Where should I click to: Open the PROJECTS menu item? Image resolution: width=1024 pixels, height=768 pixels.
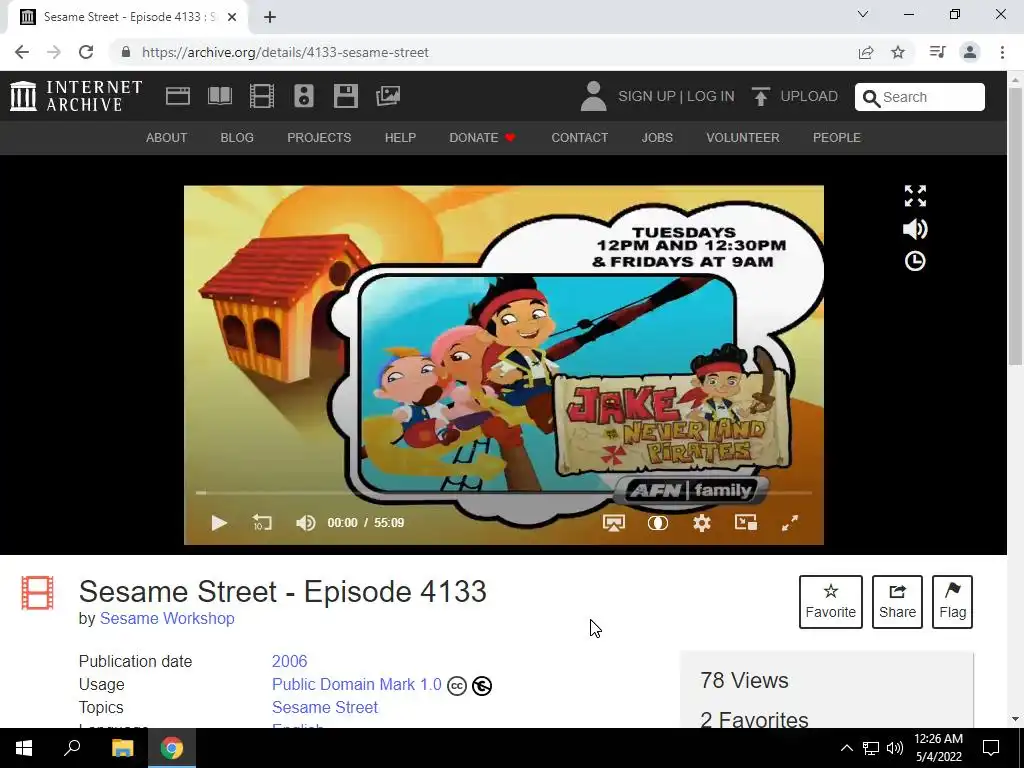[319, 138]
